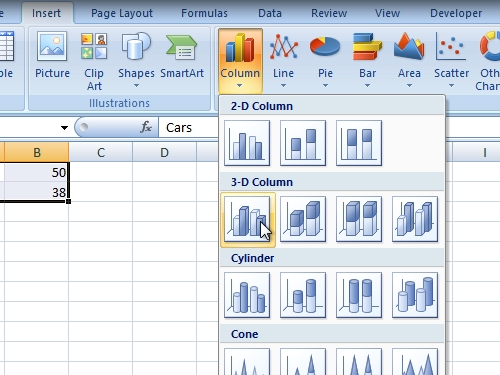Choose Clustered Cylinder chart
The height and width of the screenshot is (375, 500).
247,295
